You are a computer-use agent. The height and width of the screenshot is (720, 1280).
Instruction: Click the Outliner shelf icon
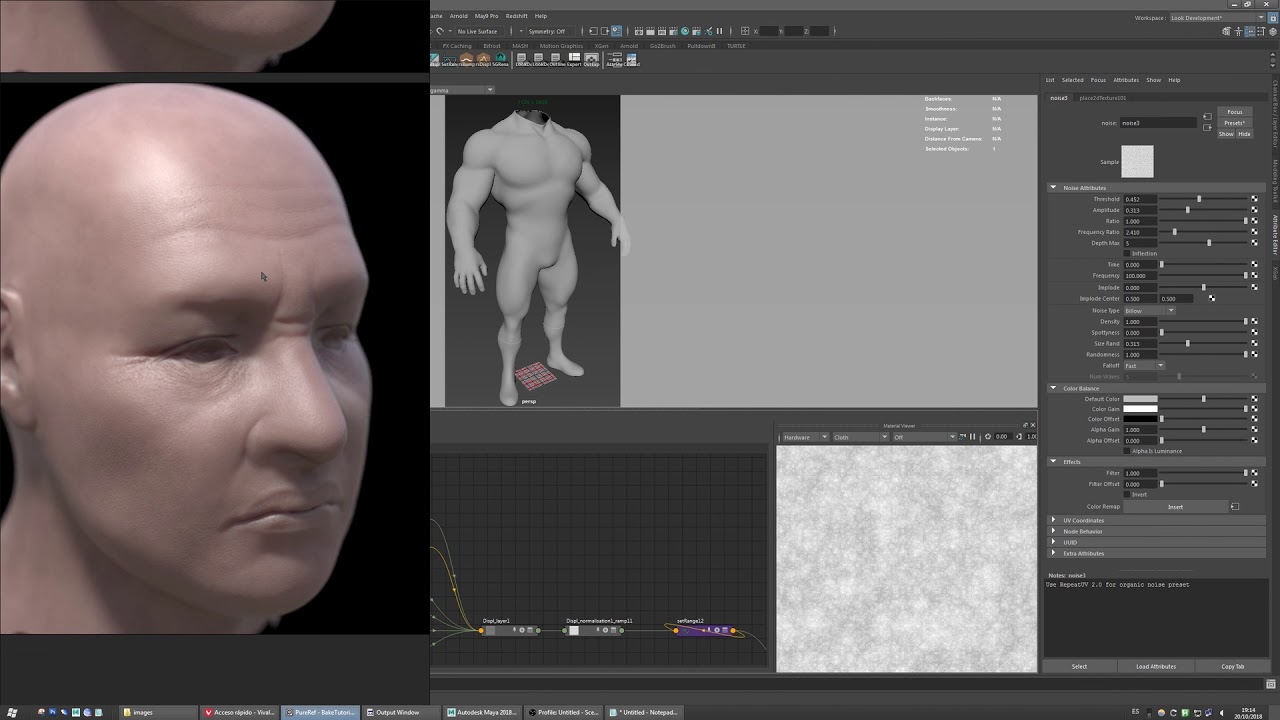555,59
